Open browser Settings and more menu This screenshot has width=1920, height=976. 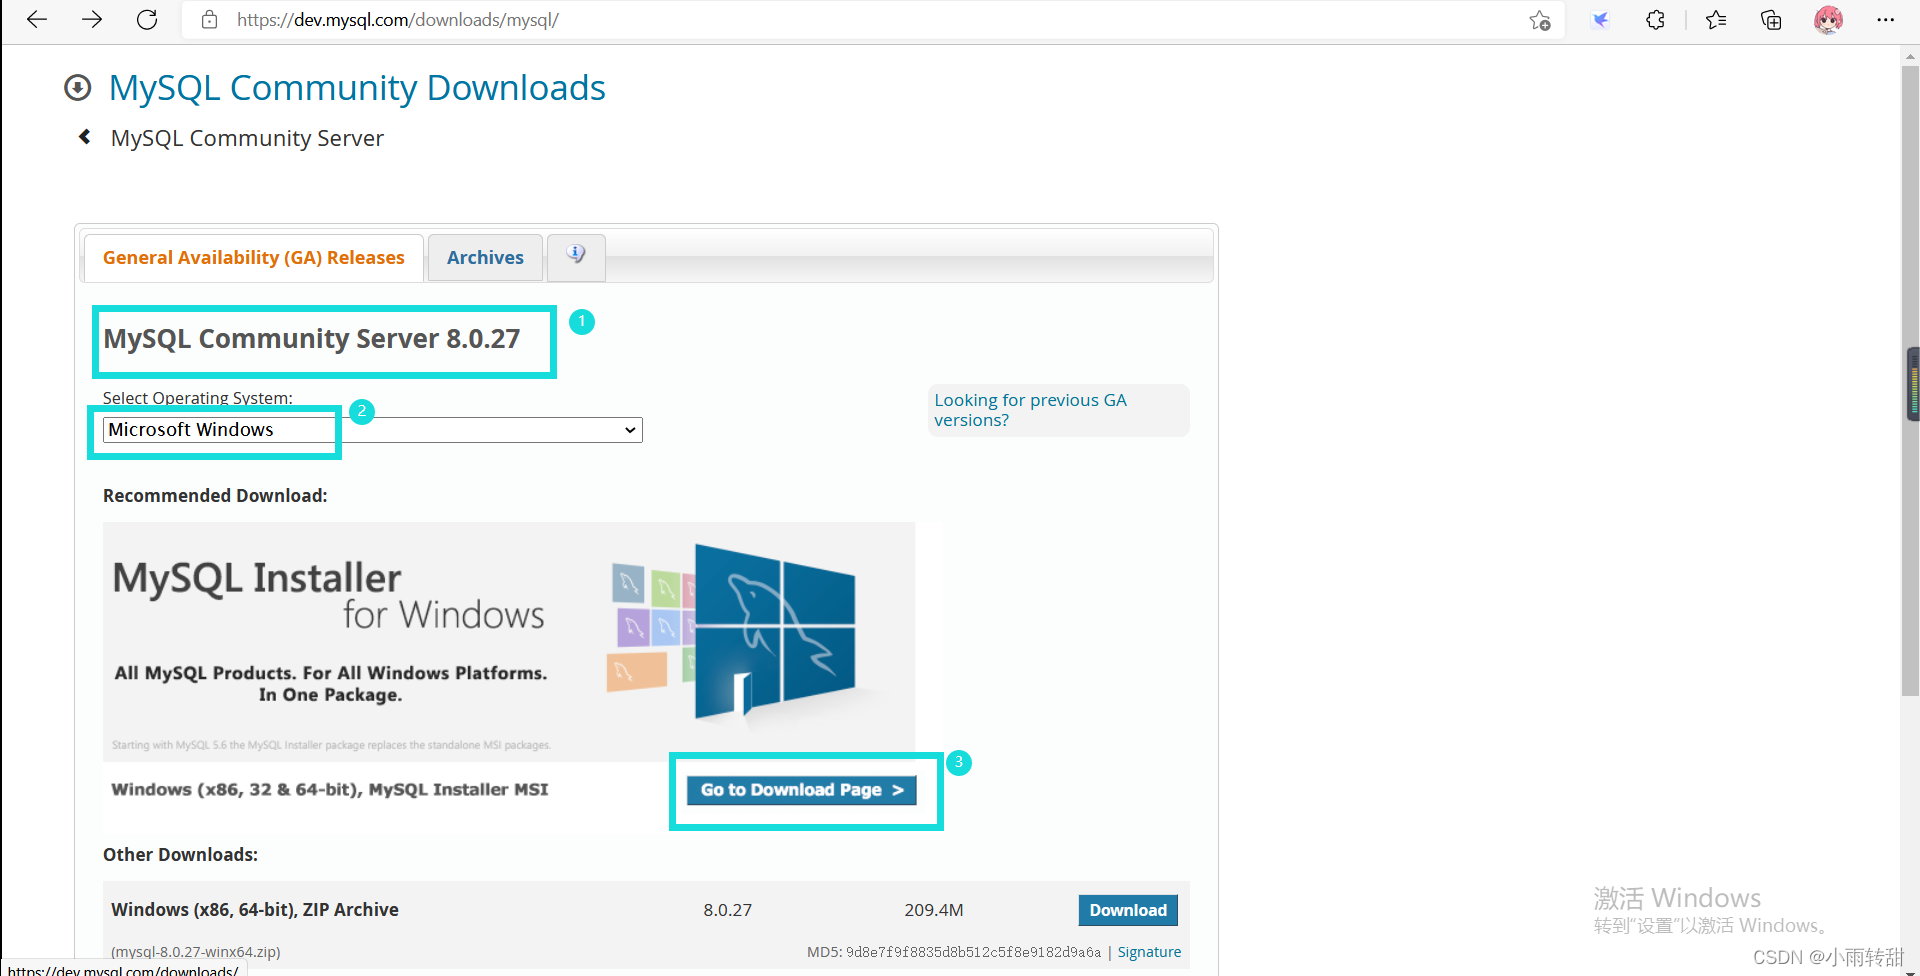point(1886,20)
